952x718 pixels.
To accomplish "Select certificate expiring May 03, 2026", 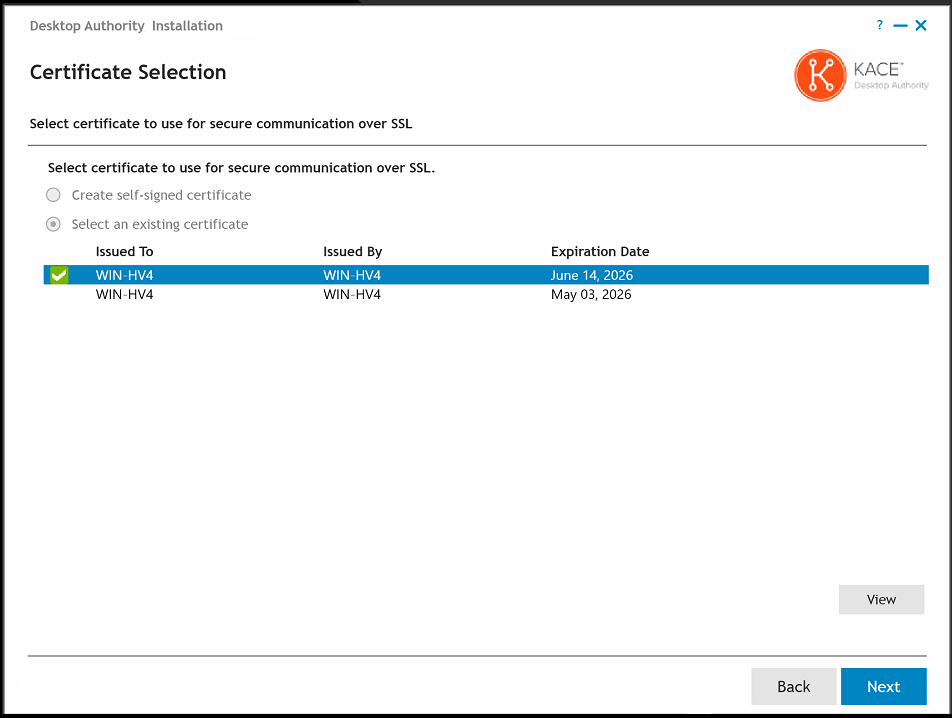I will point(591,295).
